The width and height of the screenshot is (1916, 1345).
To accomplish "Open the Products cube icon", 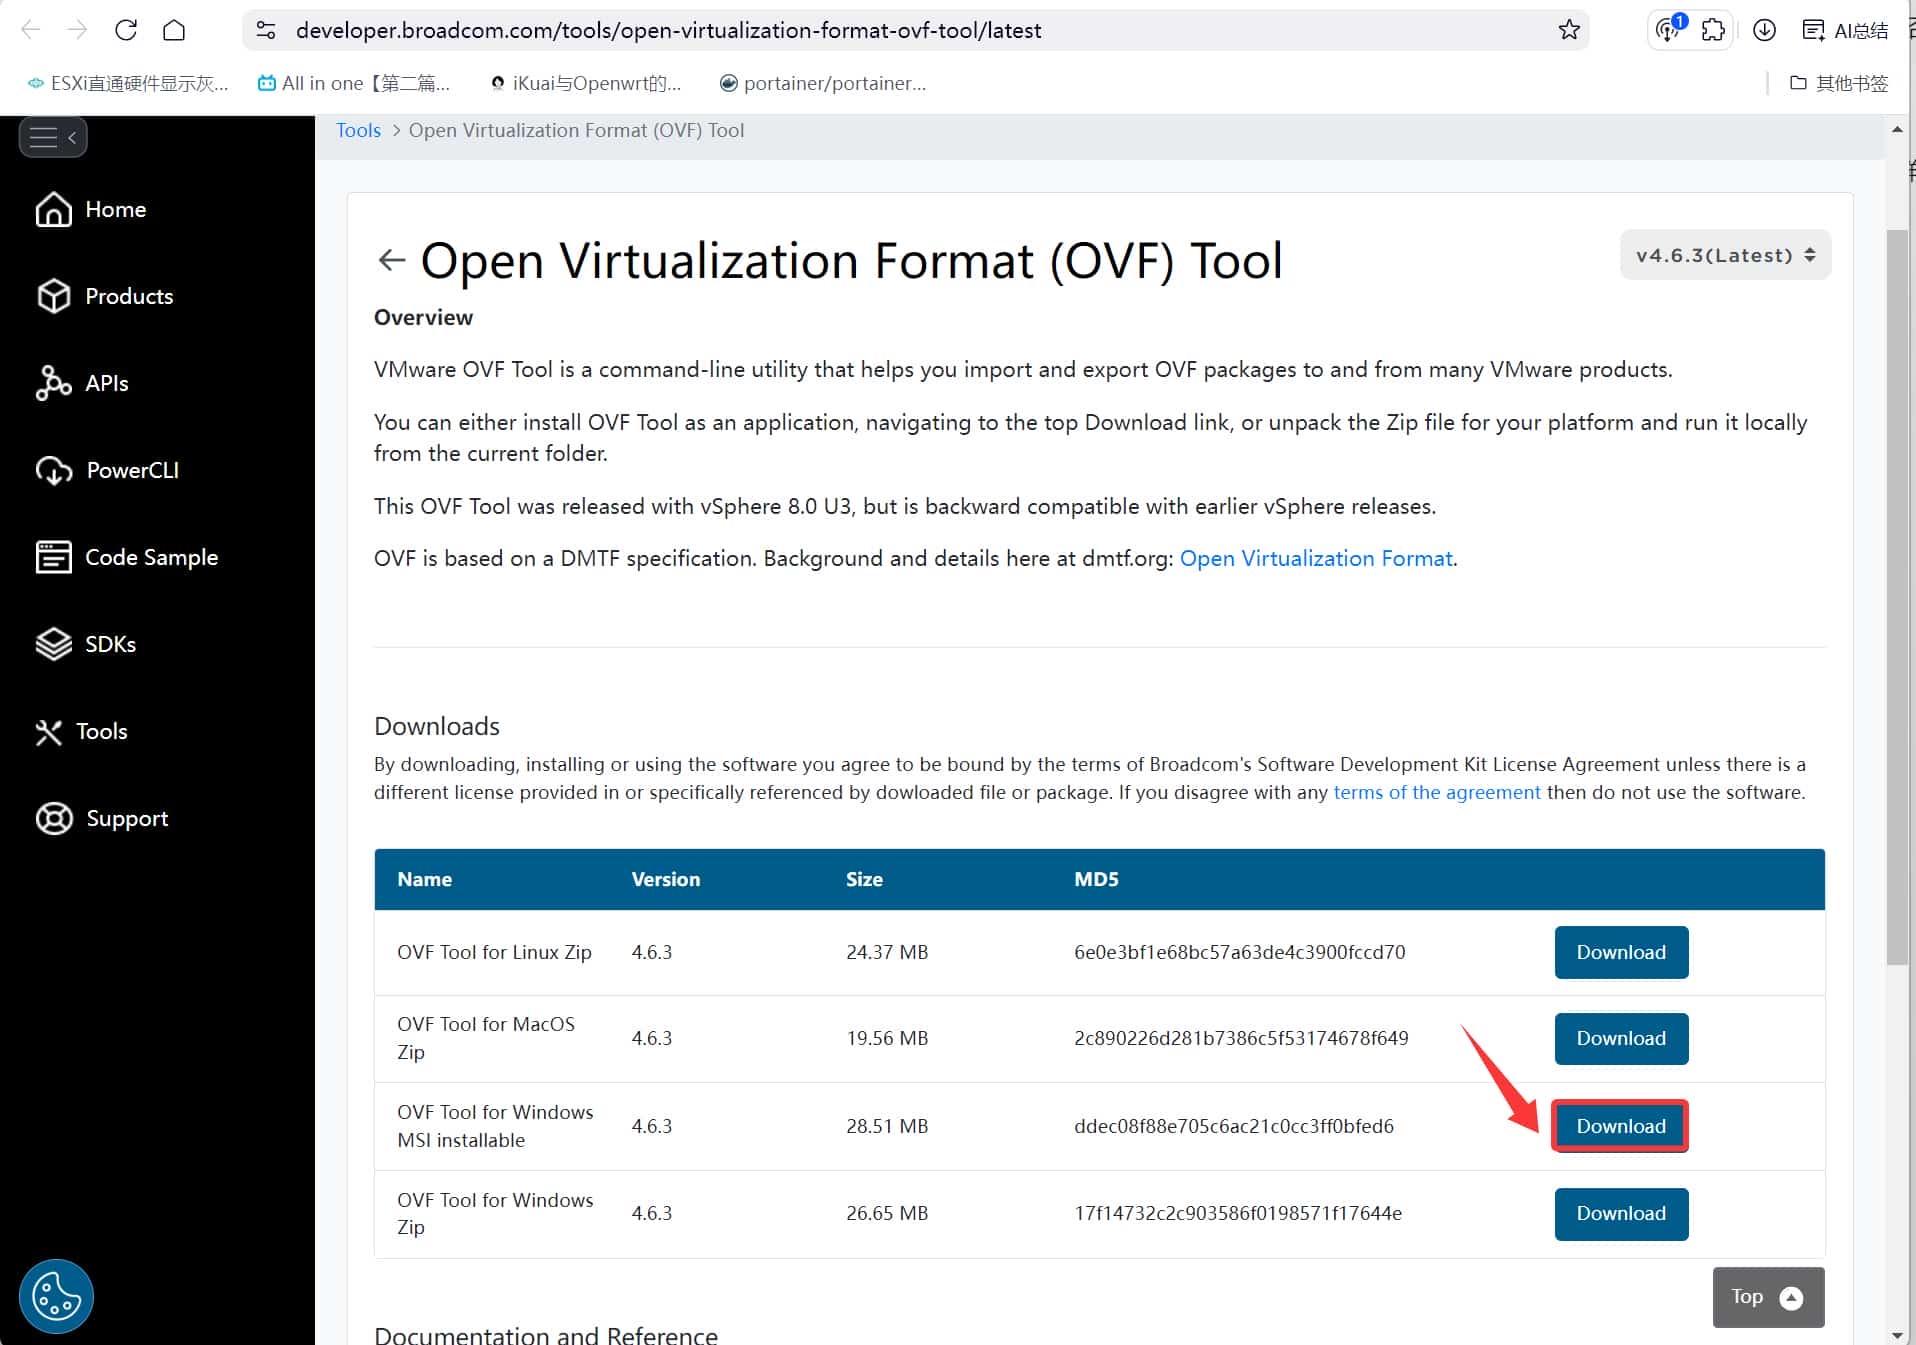I will point(53,297).
